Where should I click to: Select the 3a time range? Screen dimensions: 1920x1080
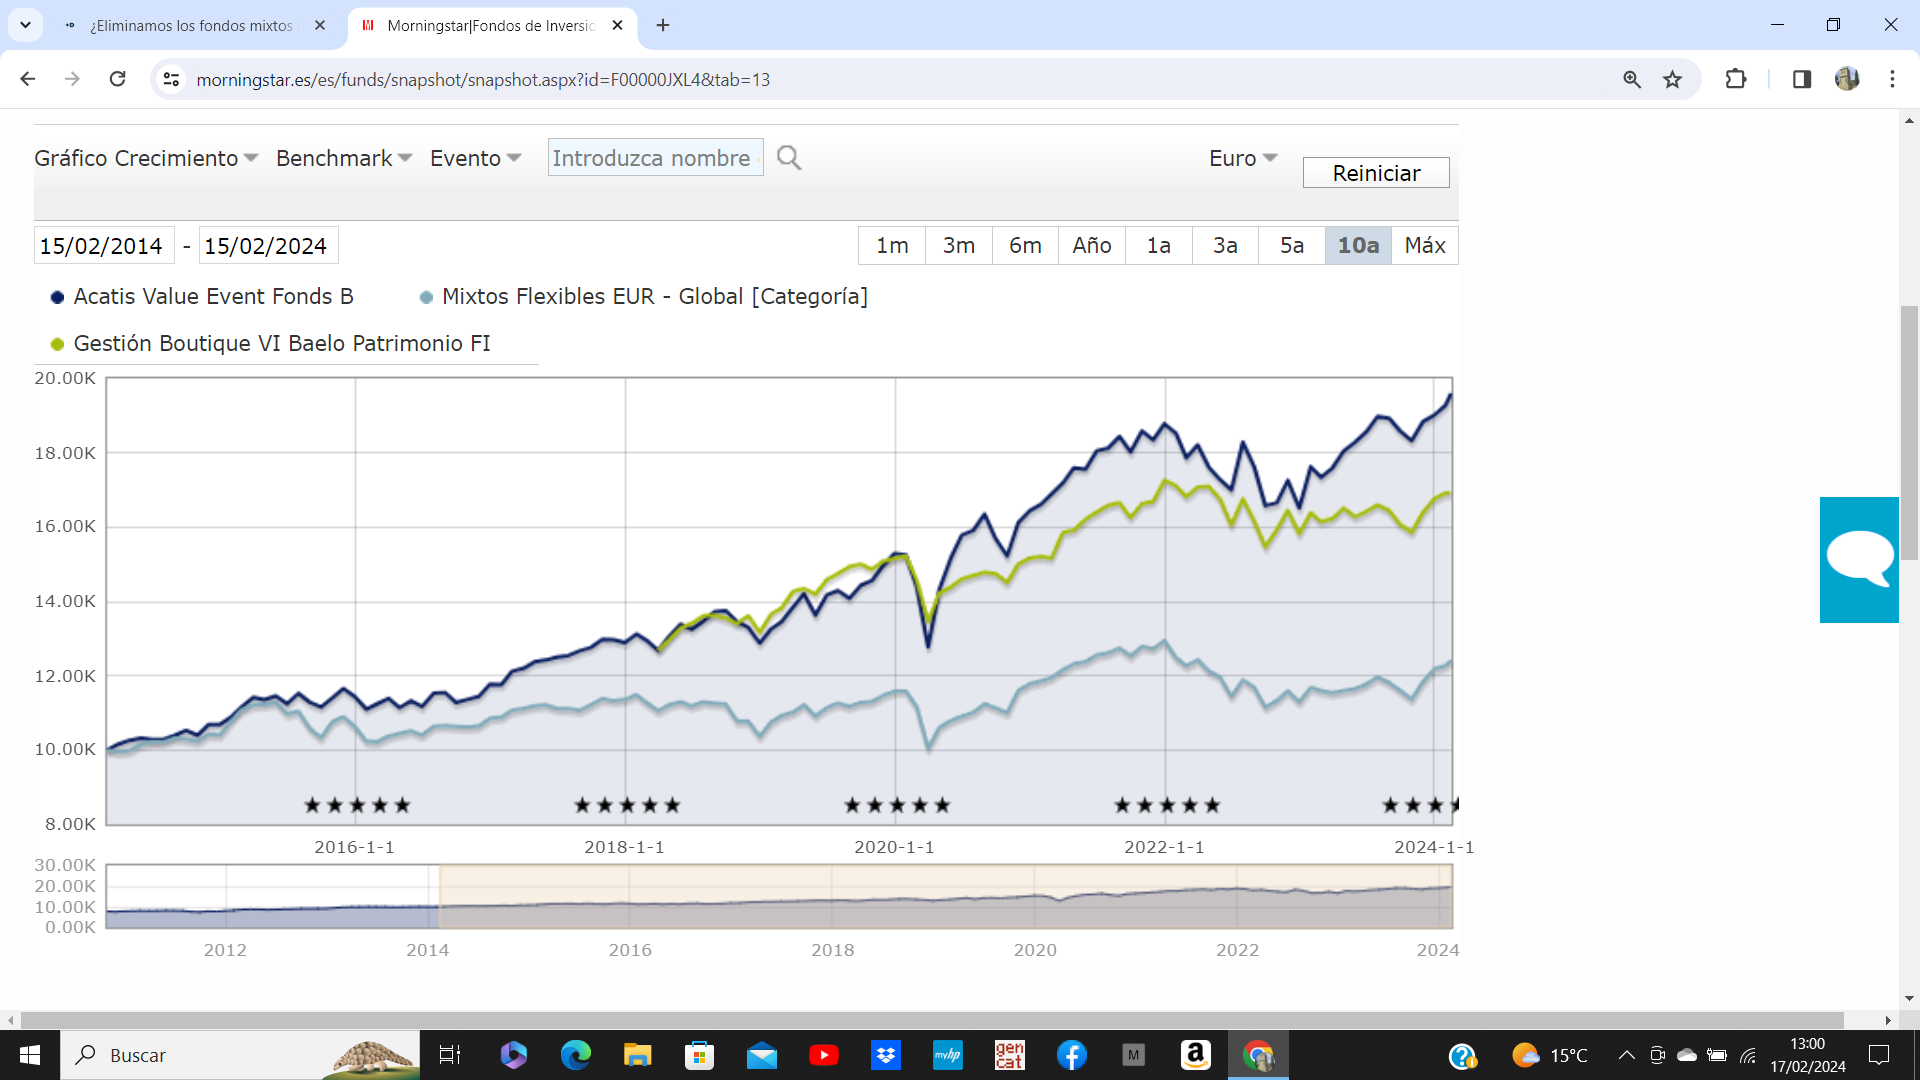[1225, 245]
